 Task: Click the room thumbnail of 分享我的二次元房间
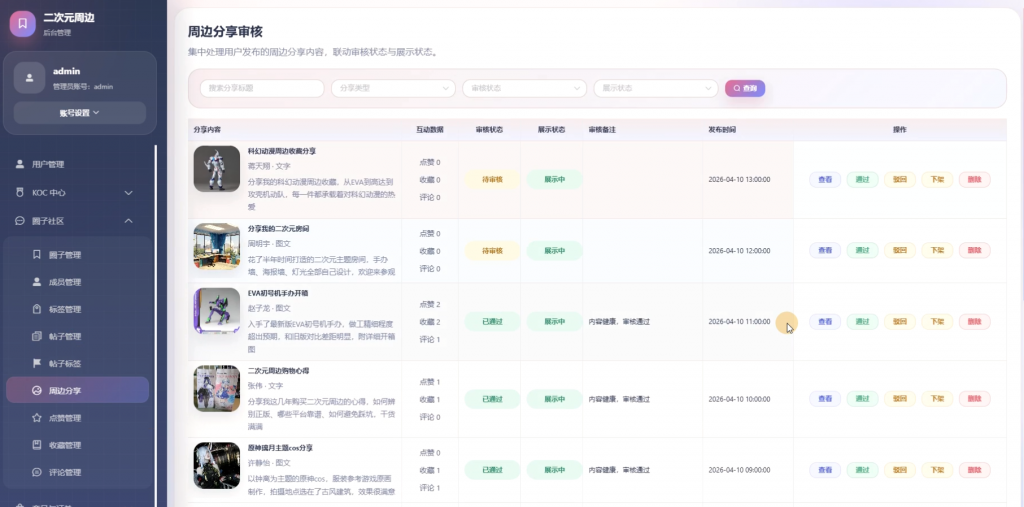pos(217,246)
